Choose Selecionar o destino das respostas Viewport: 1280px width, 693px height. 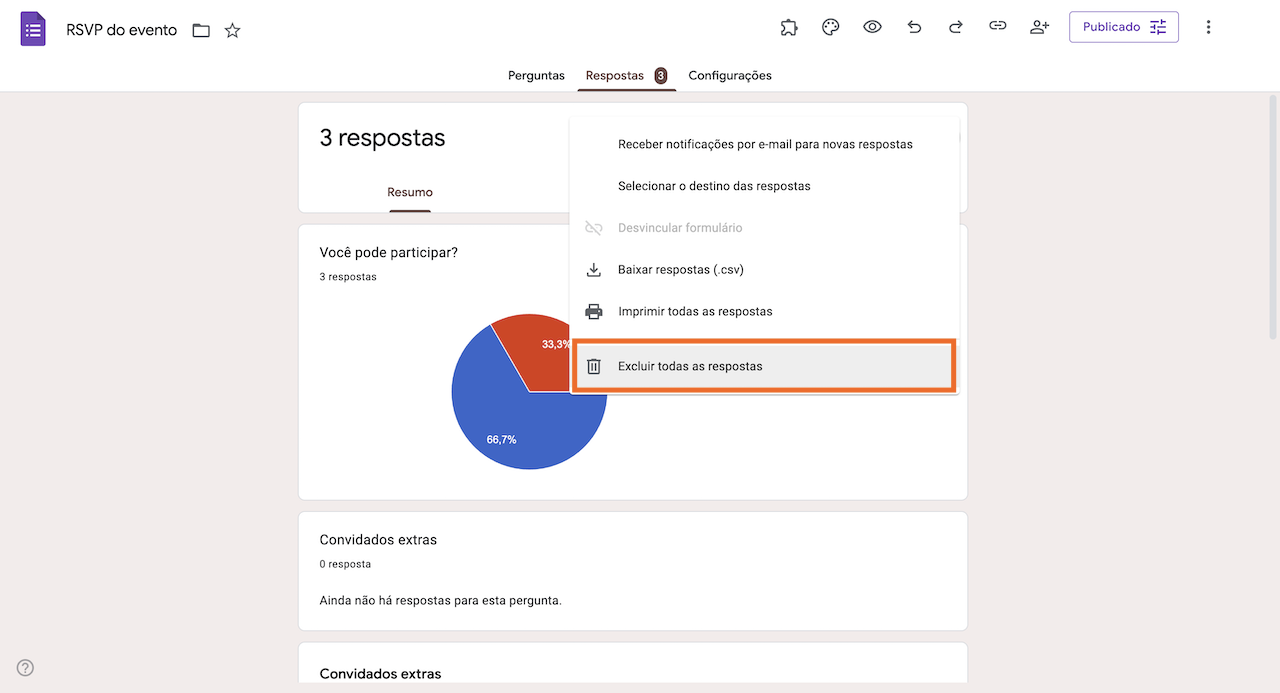pyautogui.click(x=765, y=186)
